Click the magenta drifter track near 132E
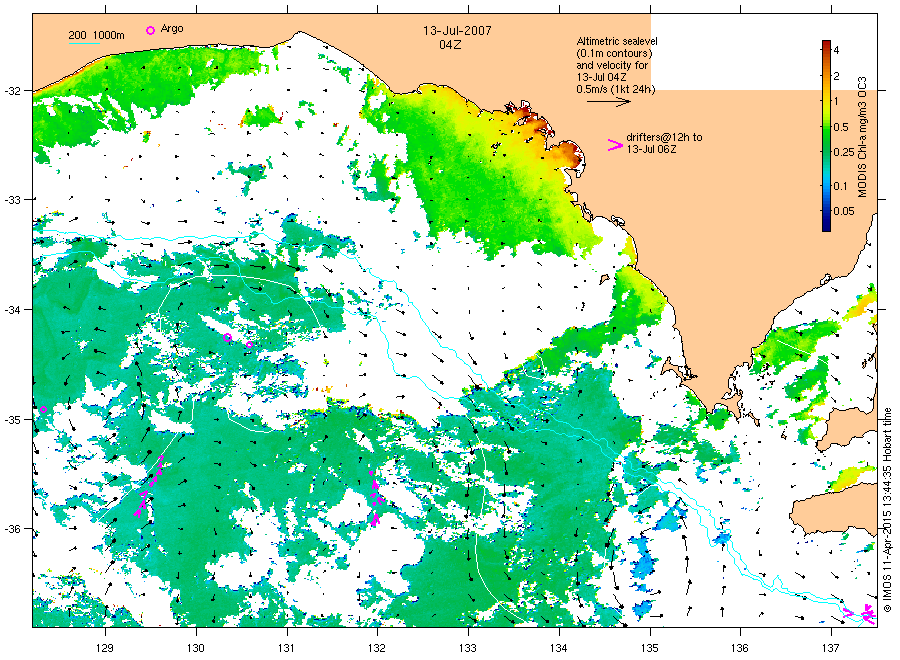Image resolution: width=900 pixels, height=660 pixels. tap(375, 498)
